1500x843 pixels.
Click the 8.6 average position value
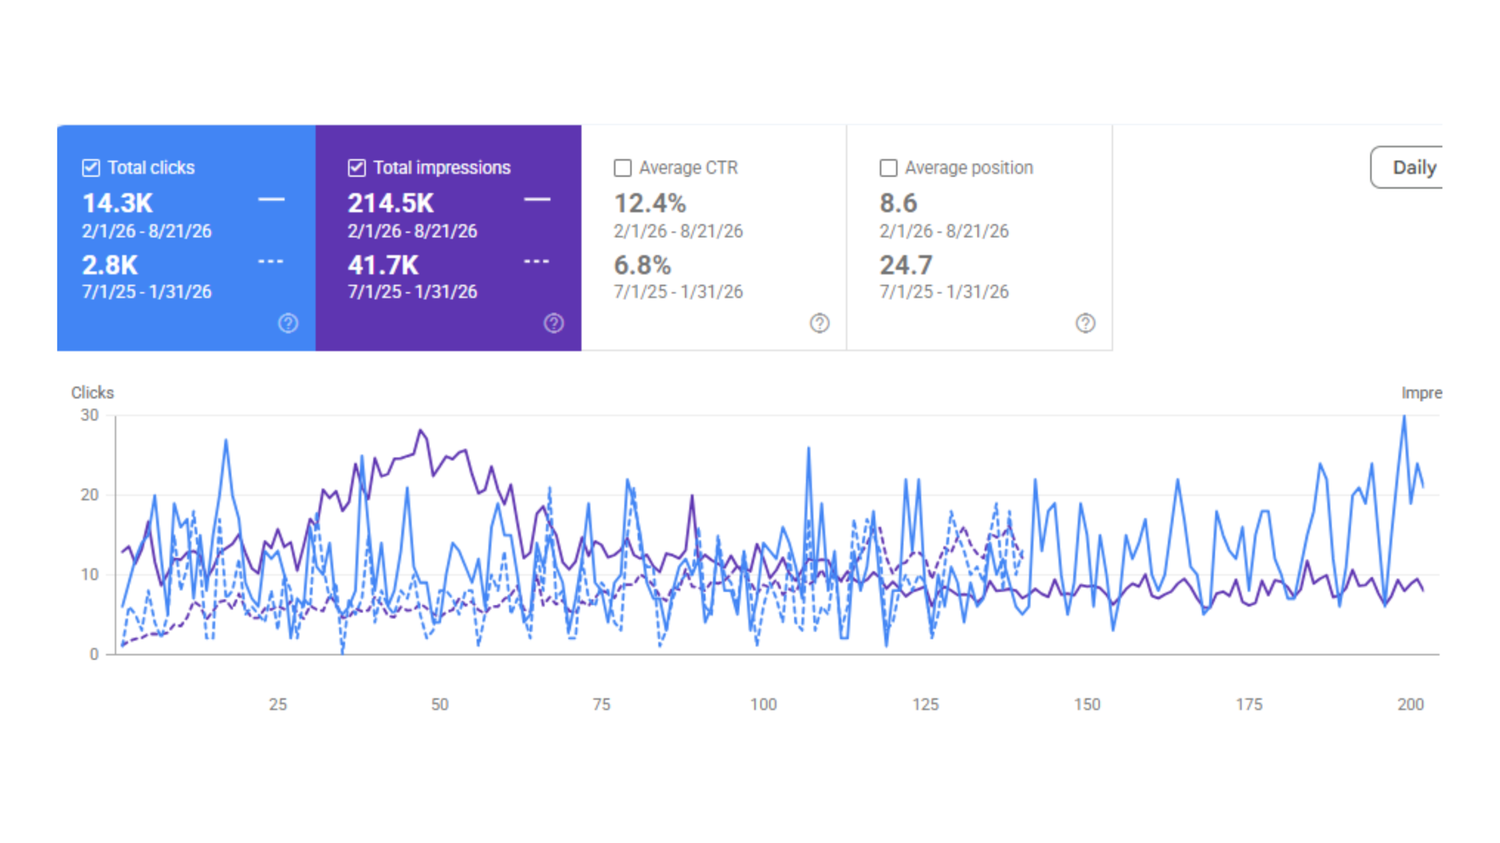898,203
